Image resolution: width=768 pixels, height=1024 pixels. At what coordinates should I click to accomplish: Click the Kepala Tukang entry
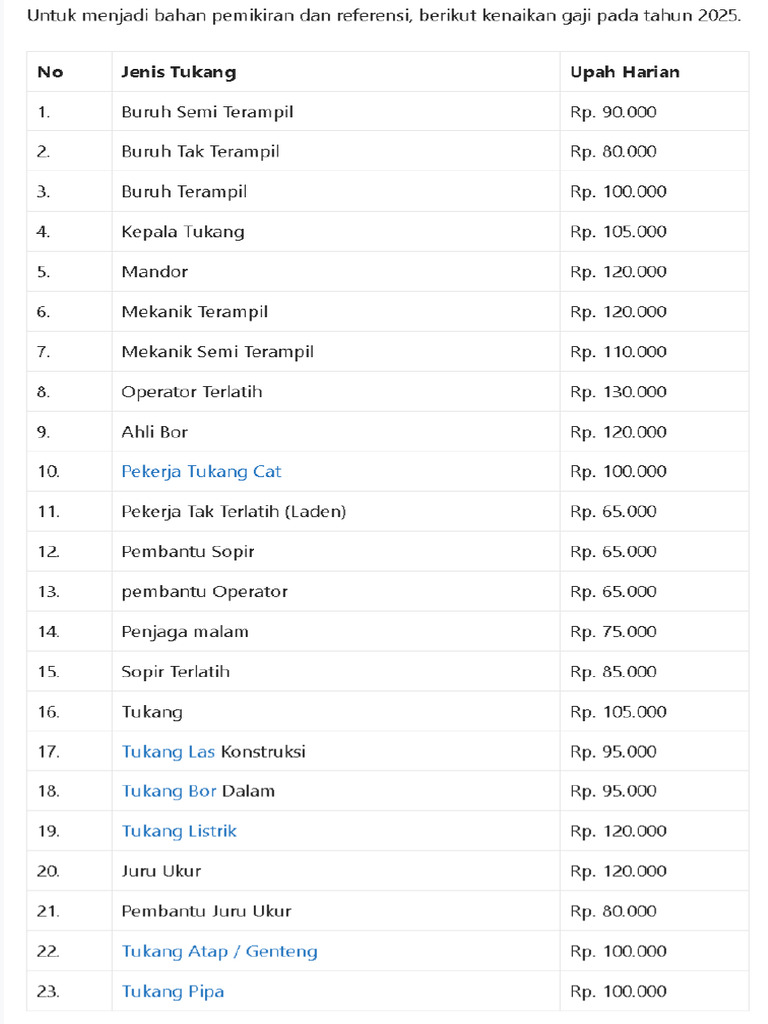[x=183, y=232]
